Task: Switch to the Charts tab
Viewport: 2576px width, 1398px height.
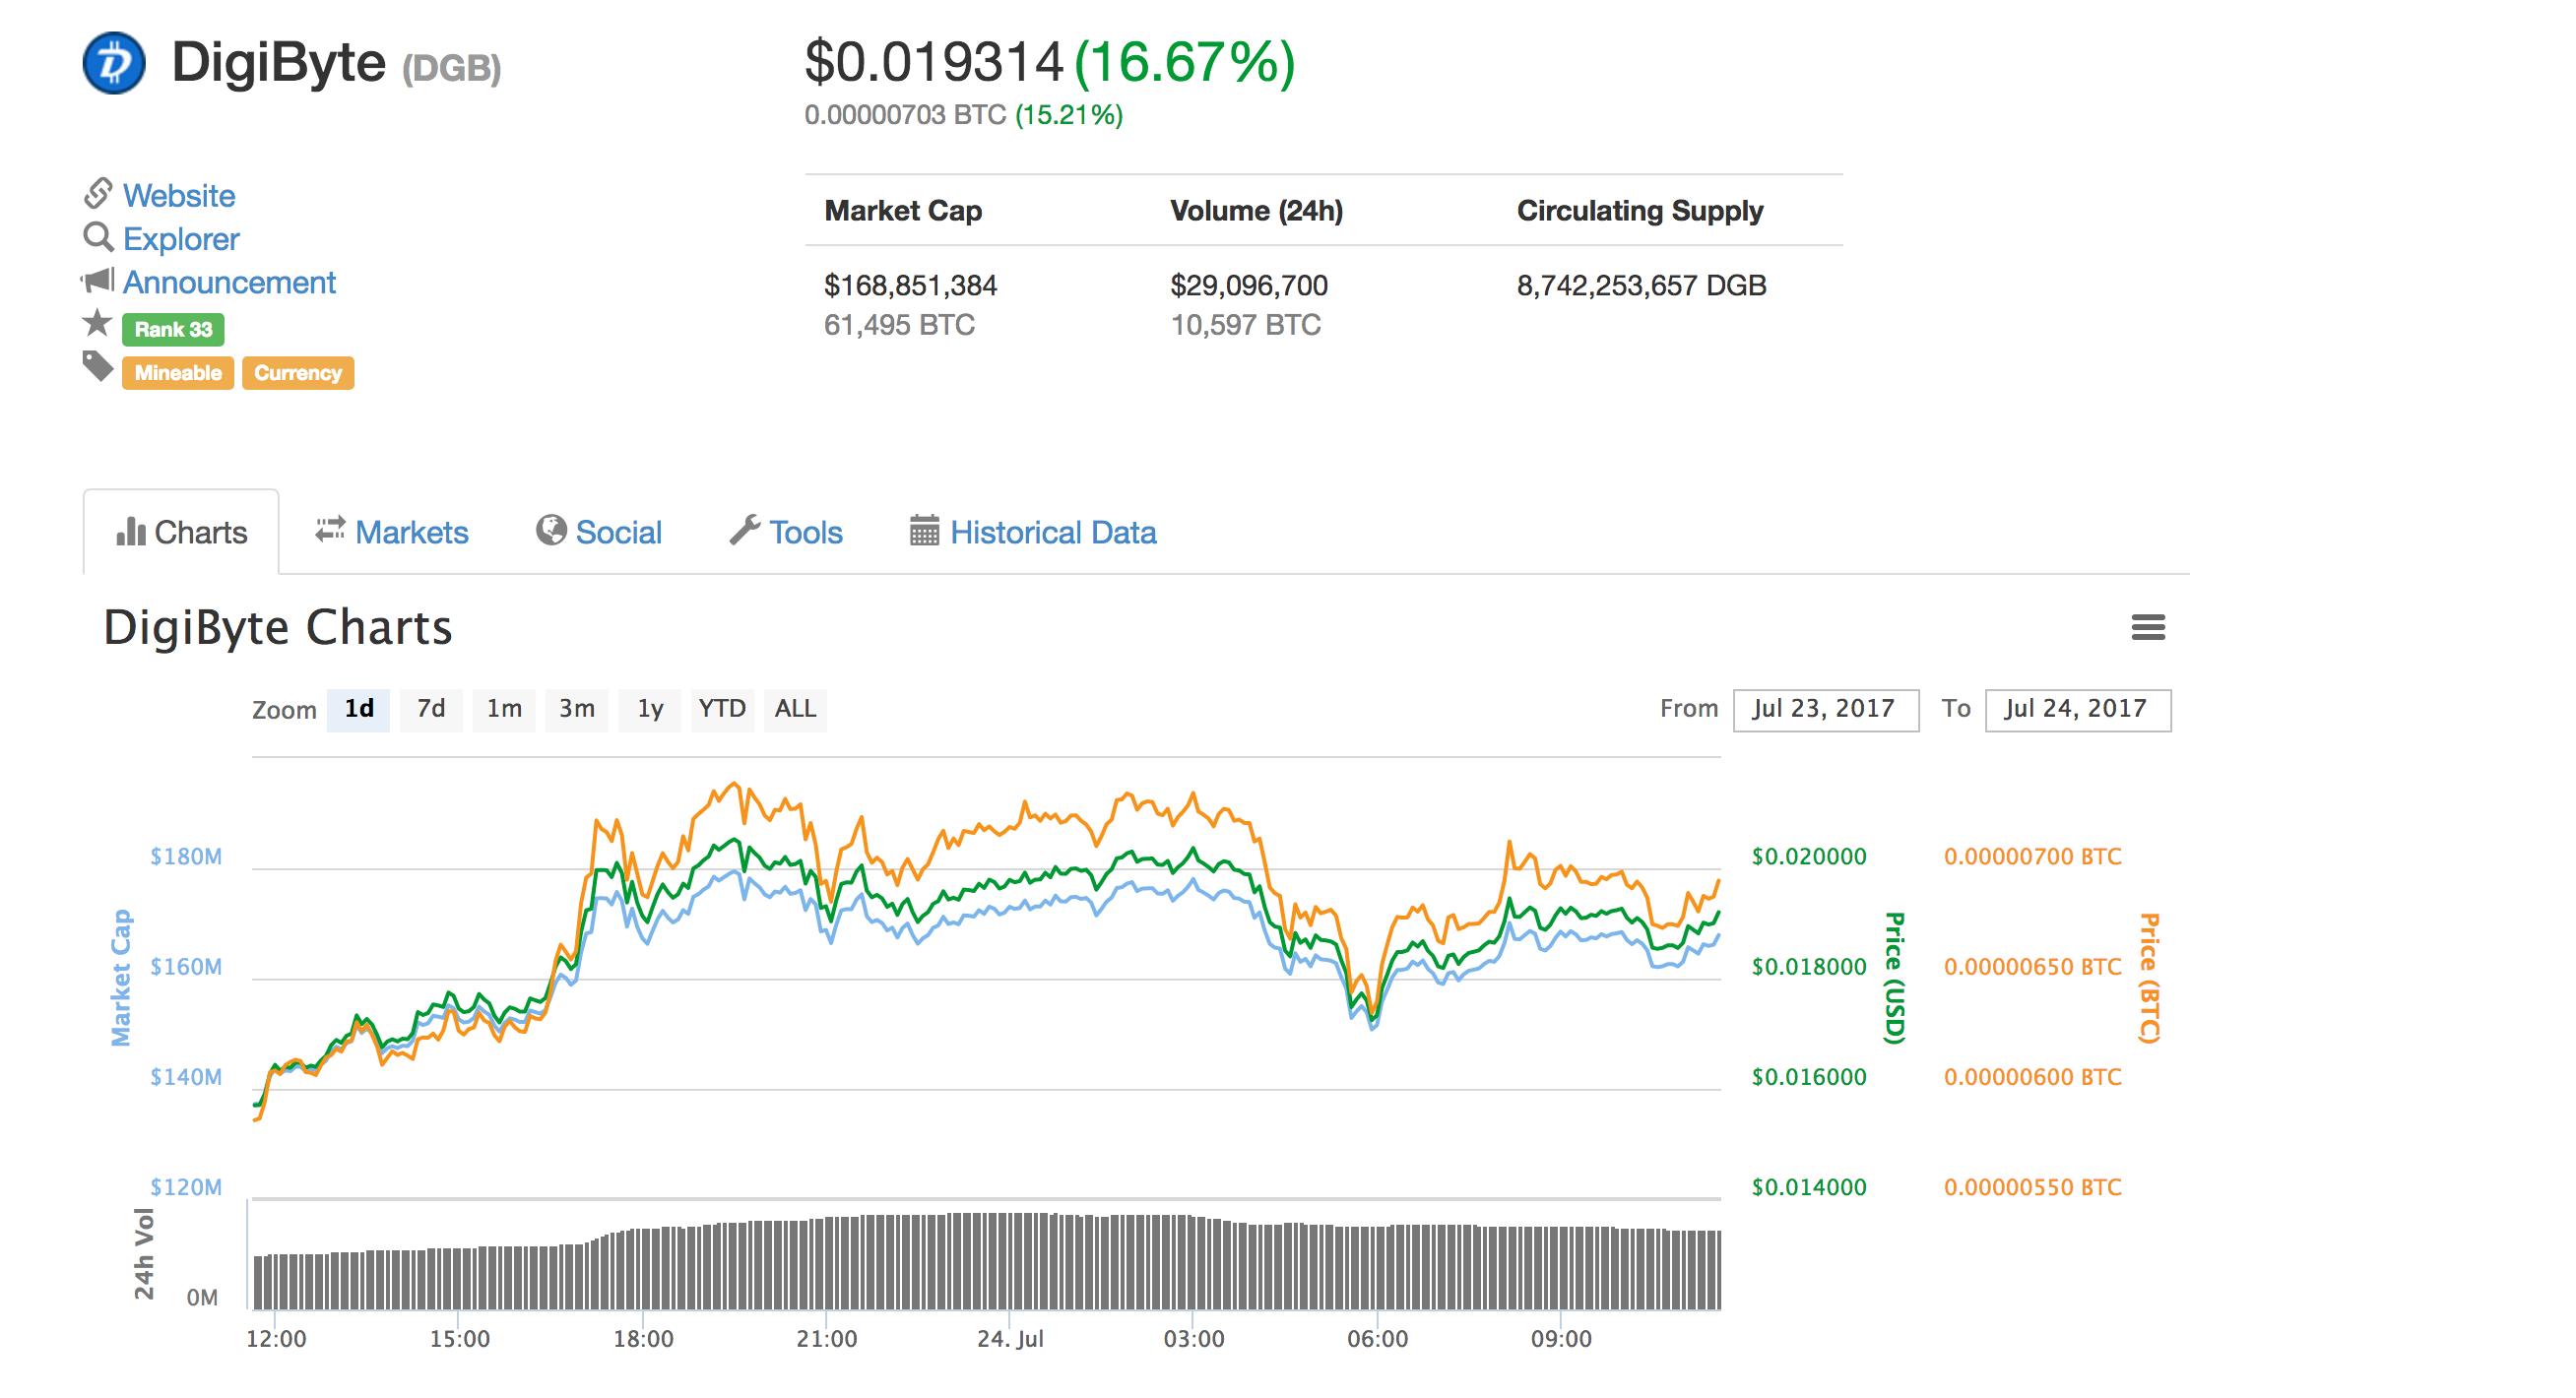Action: [x=181, y=532]
